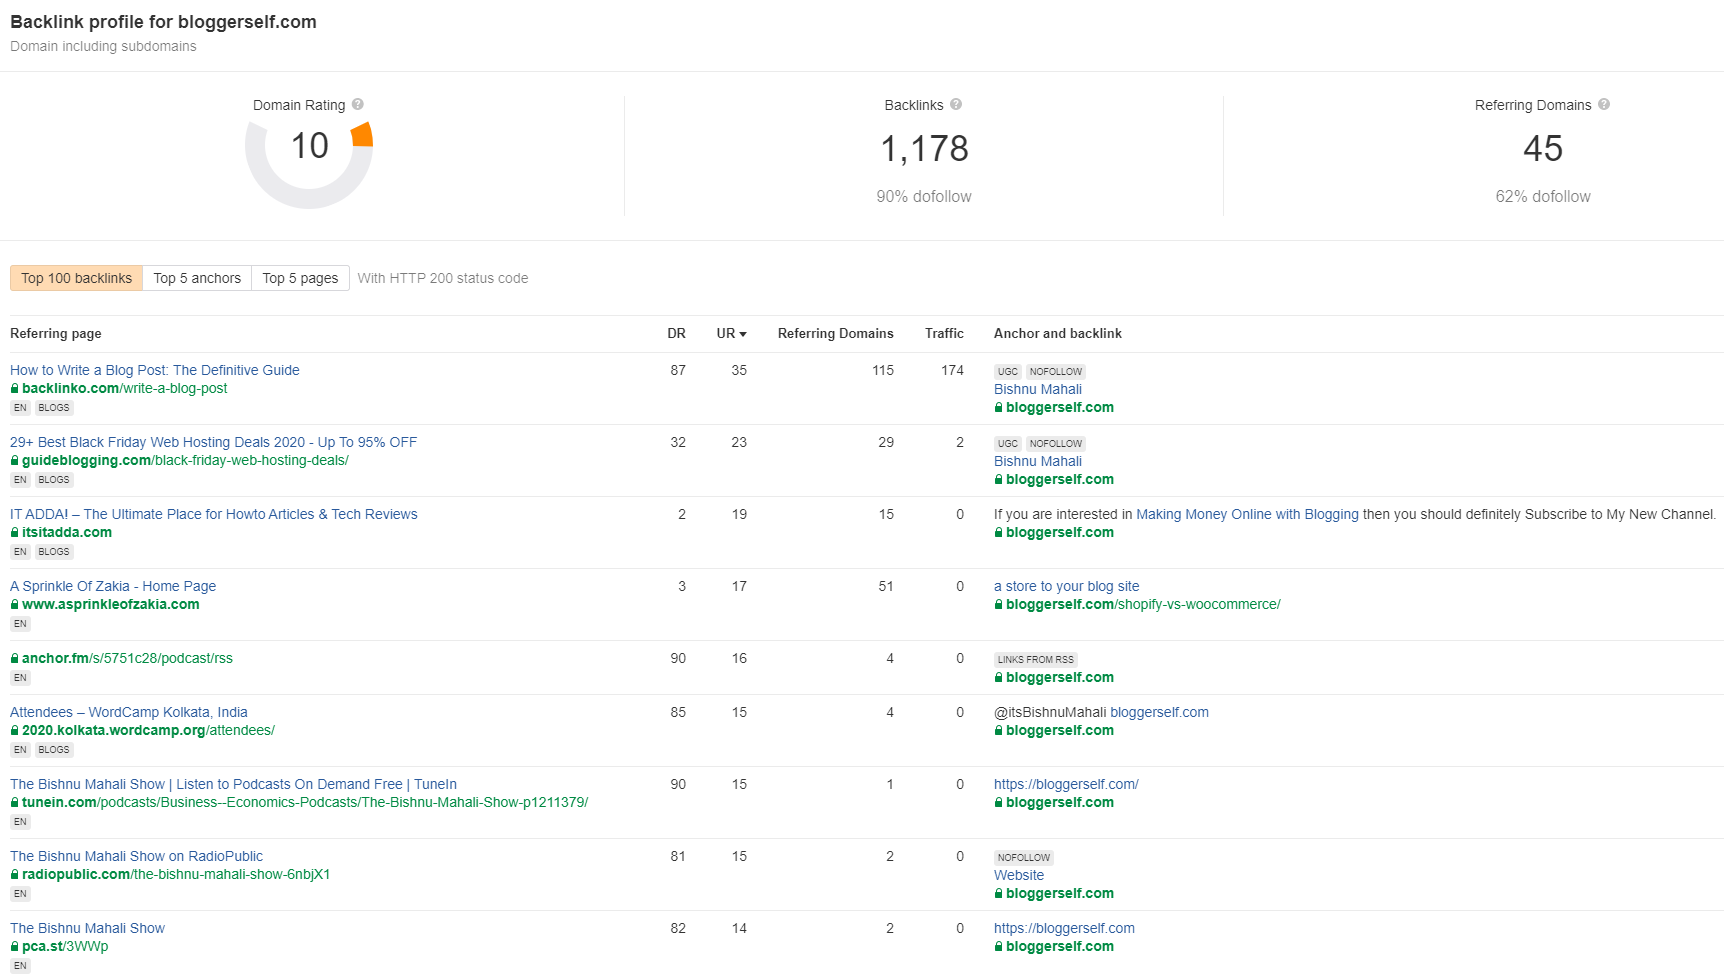Click 'a store to your blog site' anchor
1724x979 pixels.
click(x=1067, y=586)
